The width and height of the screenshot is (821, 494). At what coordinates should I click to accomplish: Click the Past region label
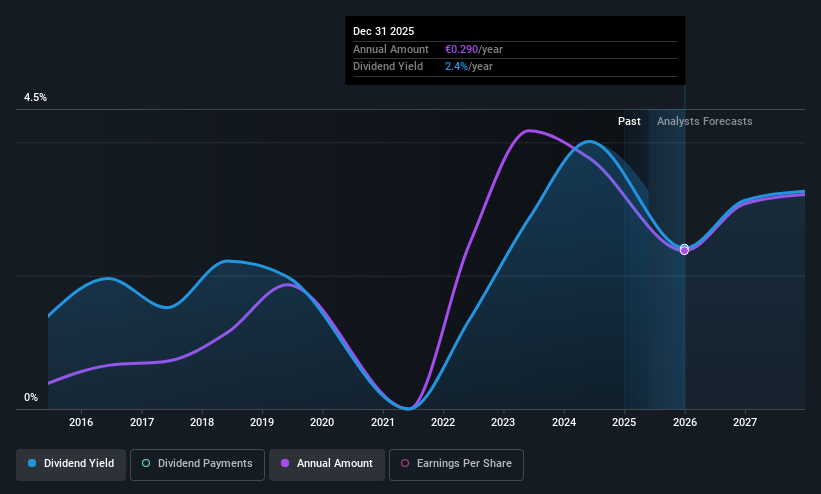click(629, 121)
